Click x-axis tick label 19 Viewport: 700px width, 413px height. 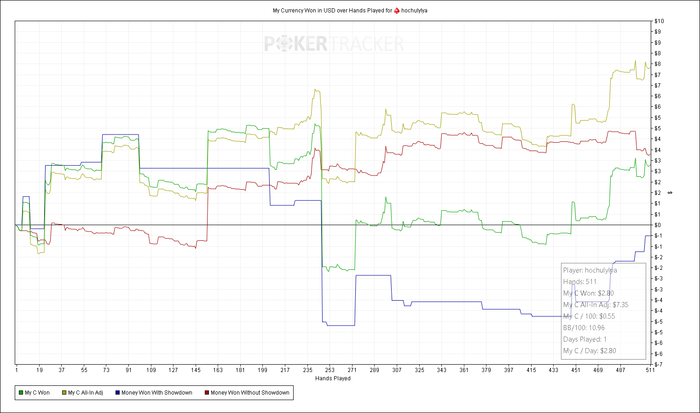39,370
